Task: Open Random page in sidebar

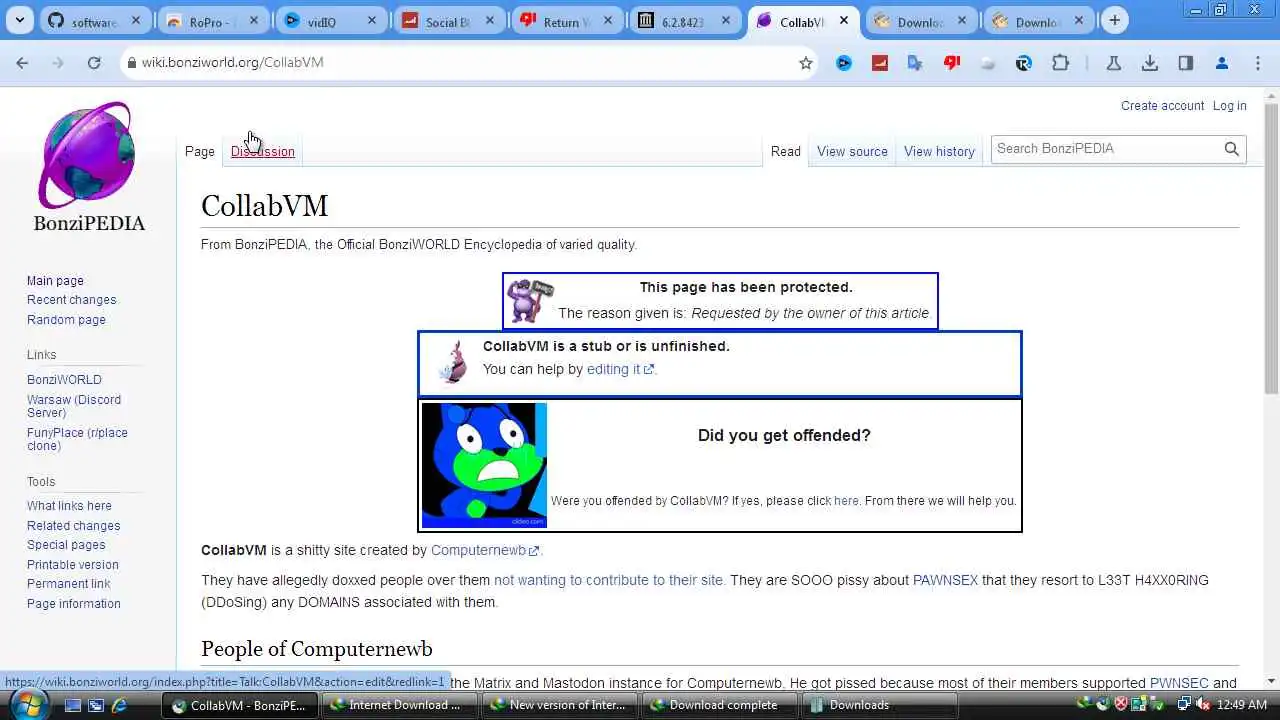Action: pos(66,320)
